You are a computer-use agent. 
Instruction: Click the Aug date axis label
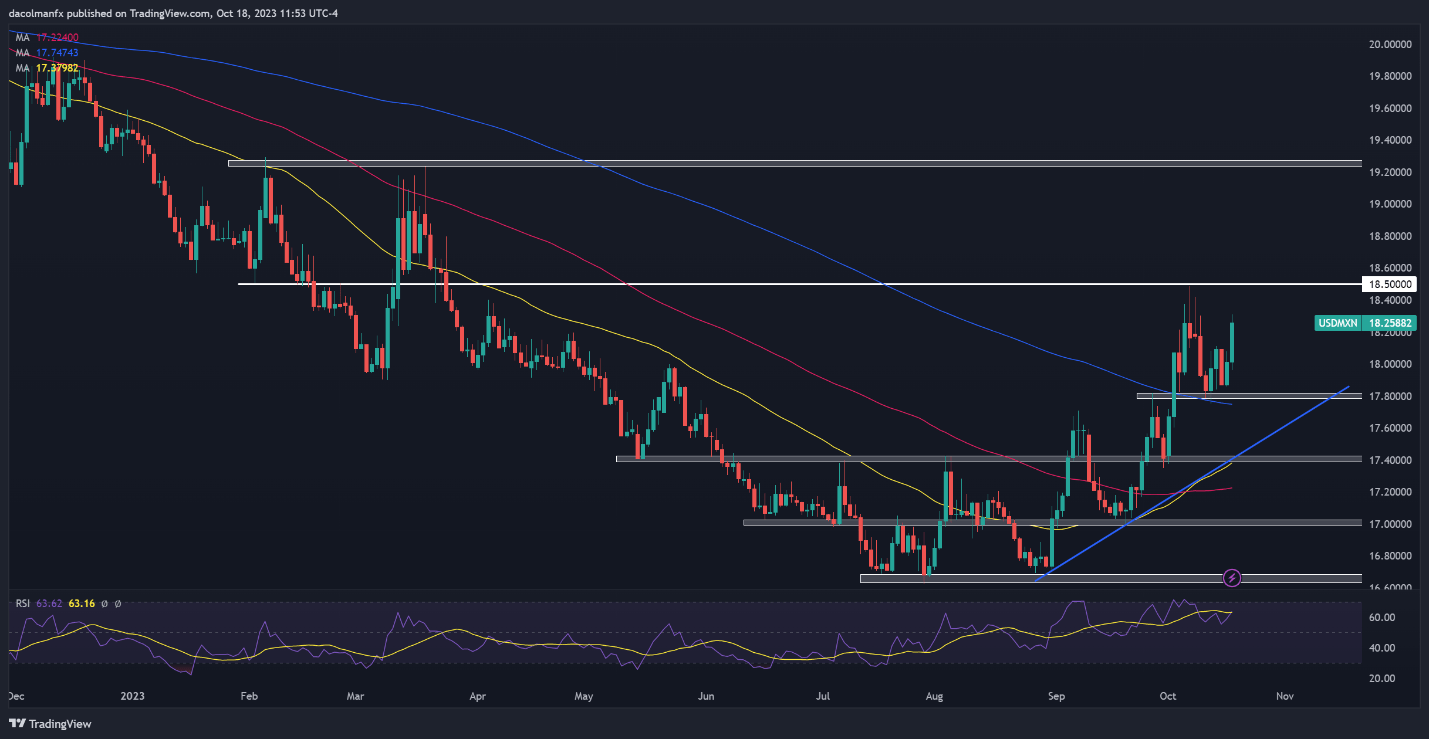tap(935, 695)
